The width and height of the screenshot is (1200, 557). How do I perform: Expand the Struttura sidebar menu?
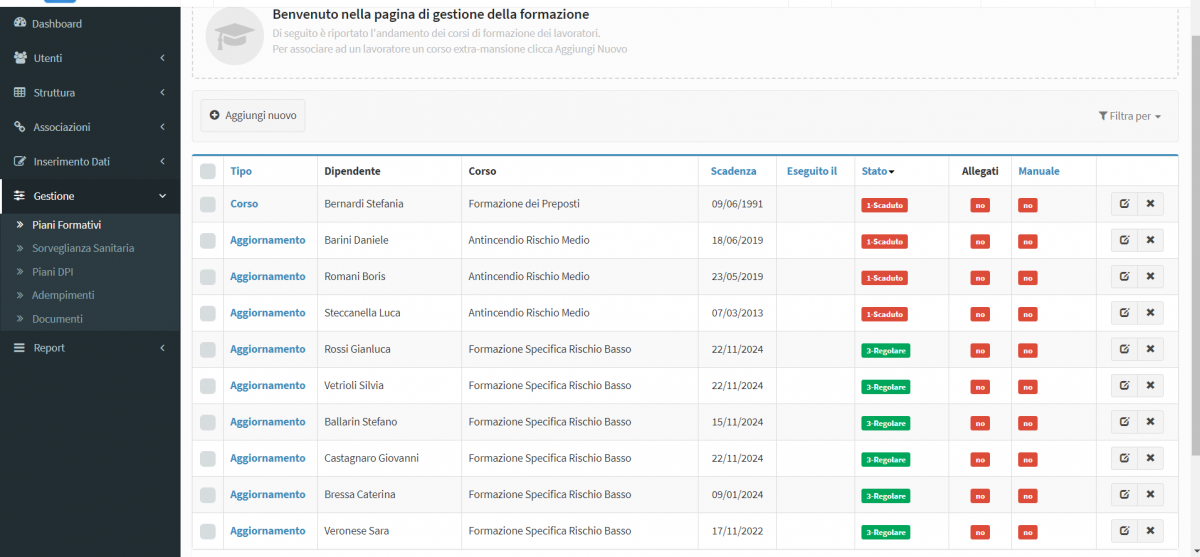pyautogui.click(x=90, y=92)
